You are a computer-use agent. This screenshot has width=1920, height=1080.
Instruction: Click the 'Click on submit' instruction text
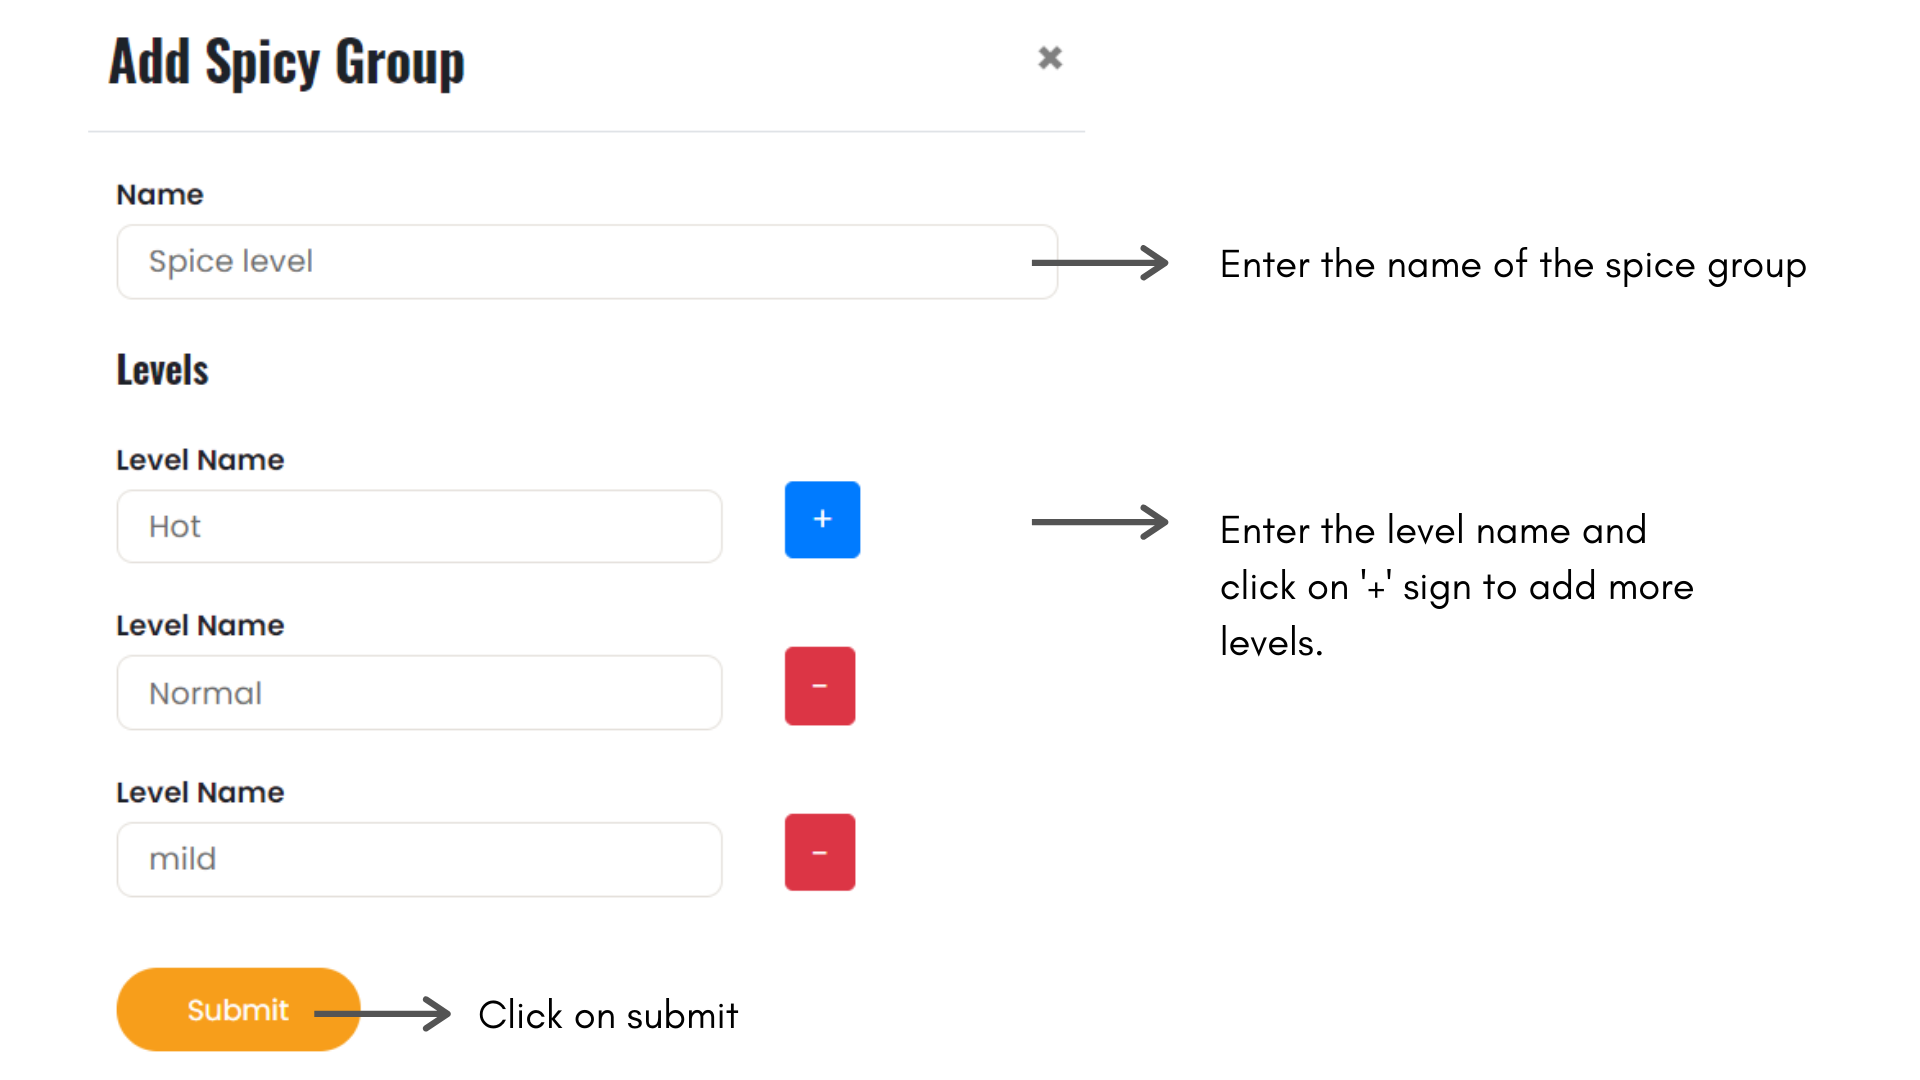click(608, 1016)
